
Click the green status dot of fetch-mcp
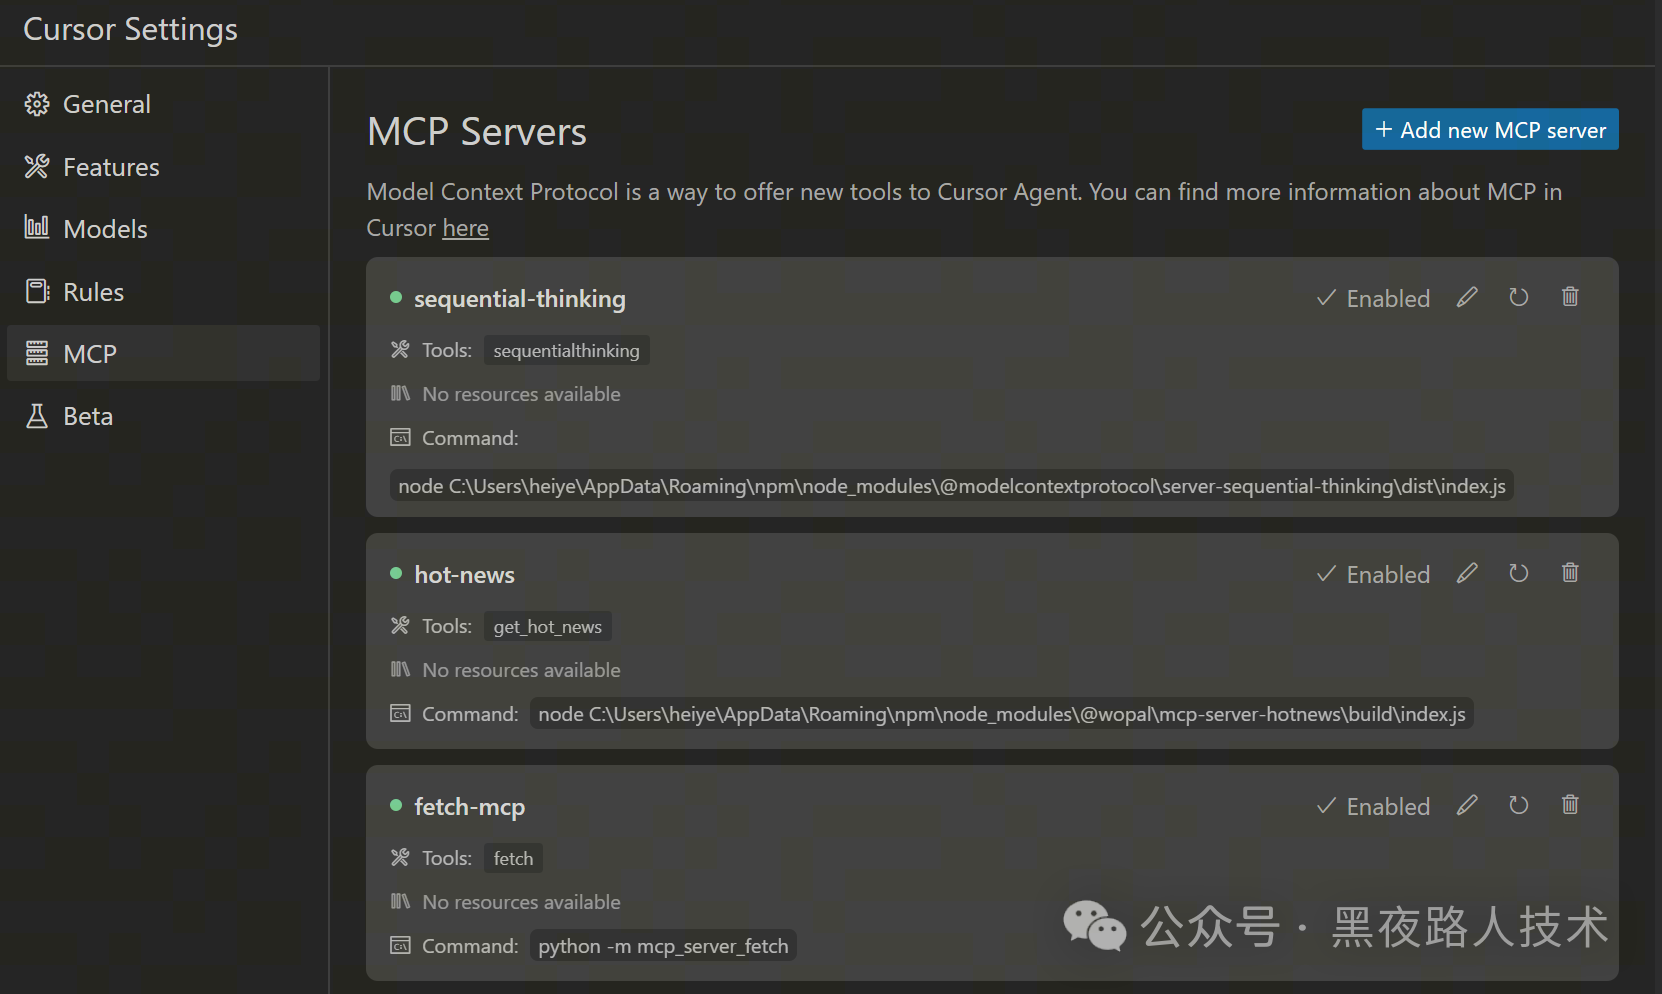(396, 805)
